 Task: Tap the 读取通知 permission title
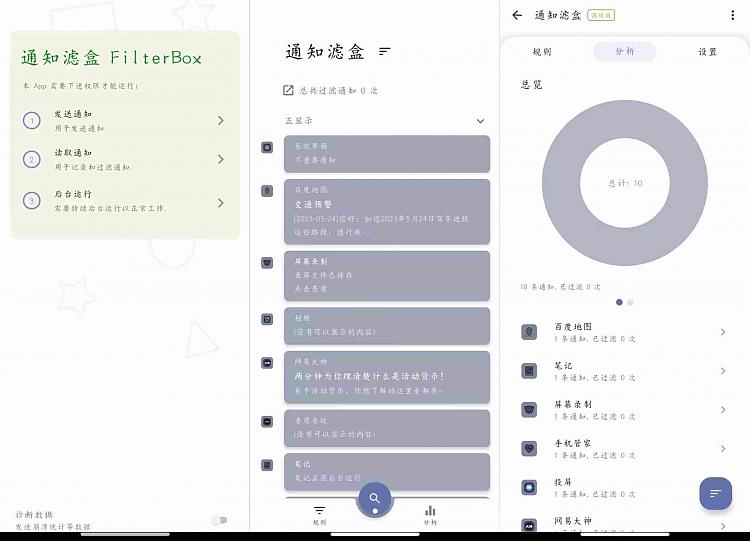pos(73,153)
